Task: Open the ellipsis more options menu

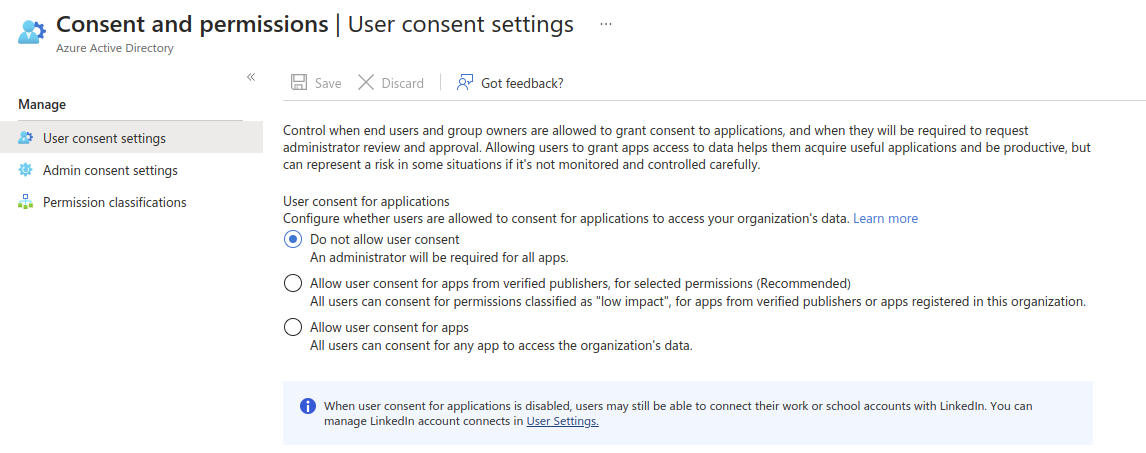Action: 605,24
